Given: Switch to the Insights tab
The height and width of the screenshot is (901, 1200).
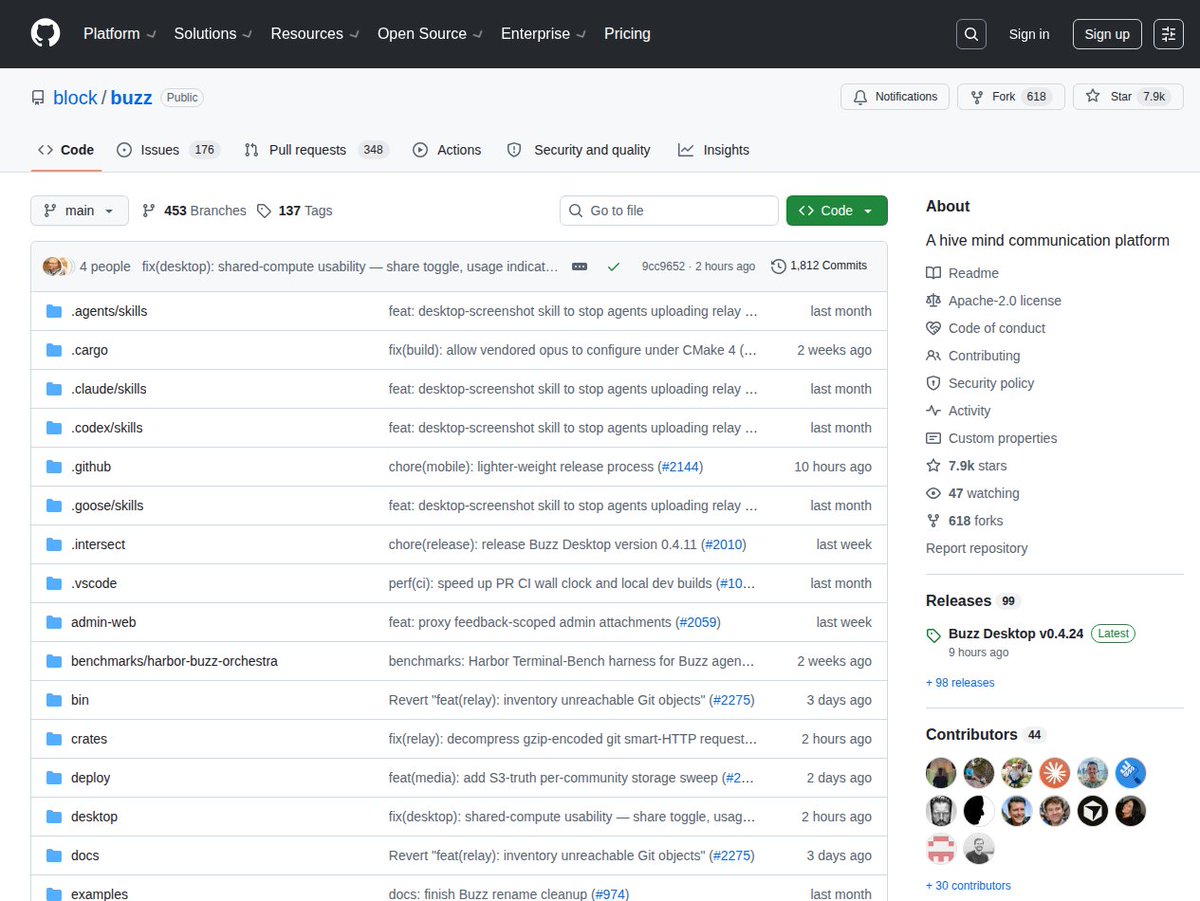Looking at the screenshot, I should coord(713,150).
